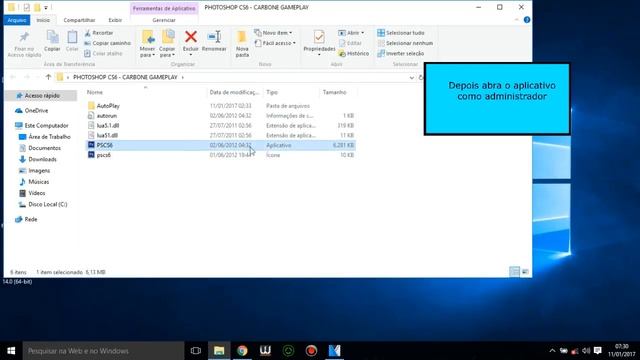Open address bar history dropdown
The width and height of the screenshot is (640, 360).
[x=411, y=77]
